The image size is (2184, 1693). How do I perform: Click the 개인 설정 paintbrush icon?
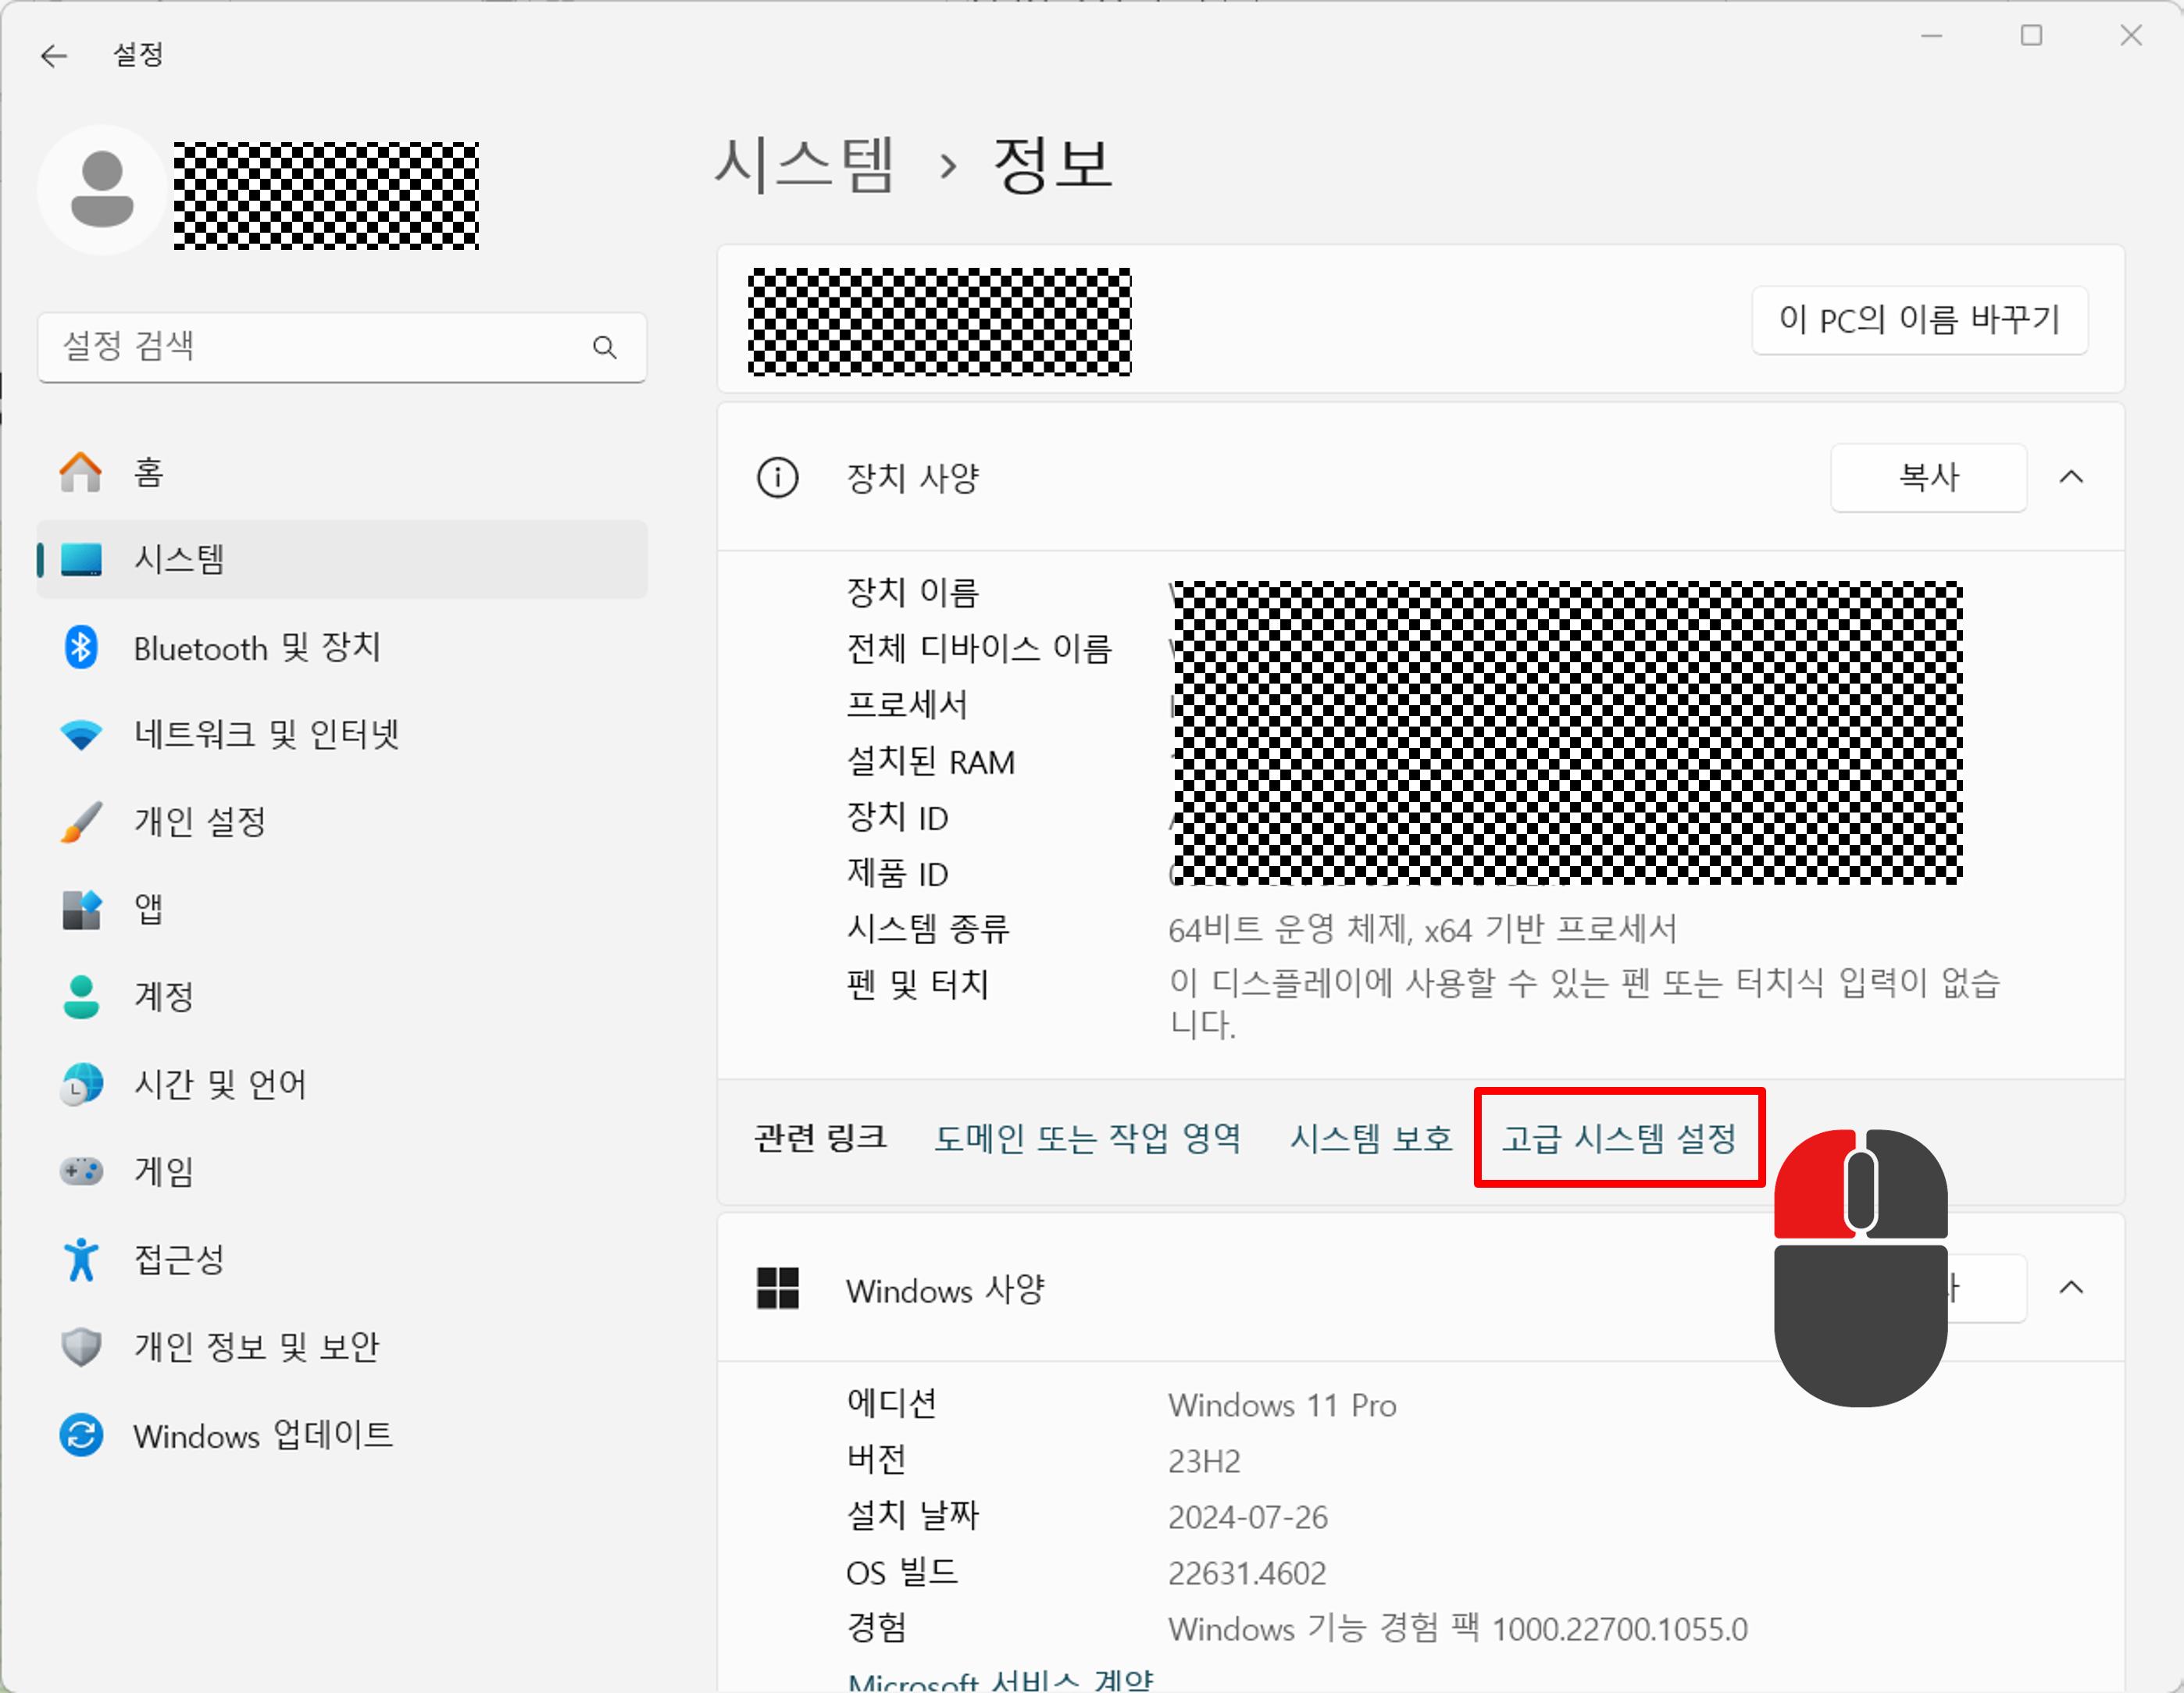[81, 822]
